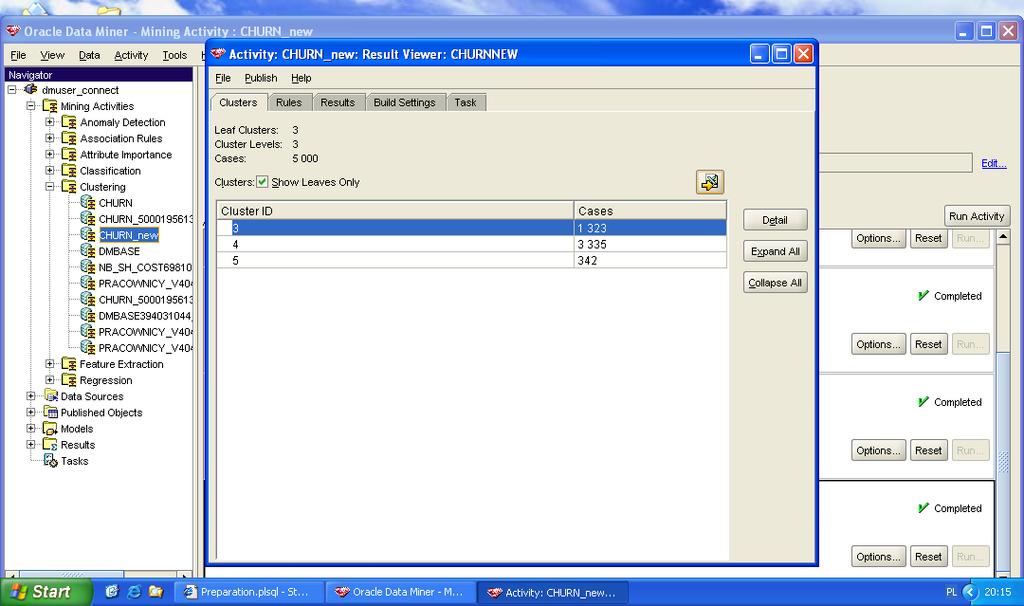The width and height of the screenshot is (1024, 606).
Task: Expand the Regression node
Action: (x=50, y=380)
